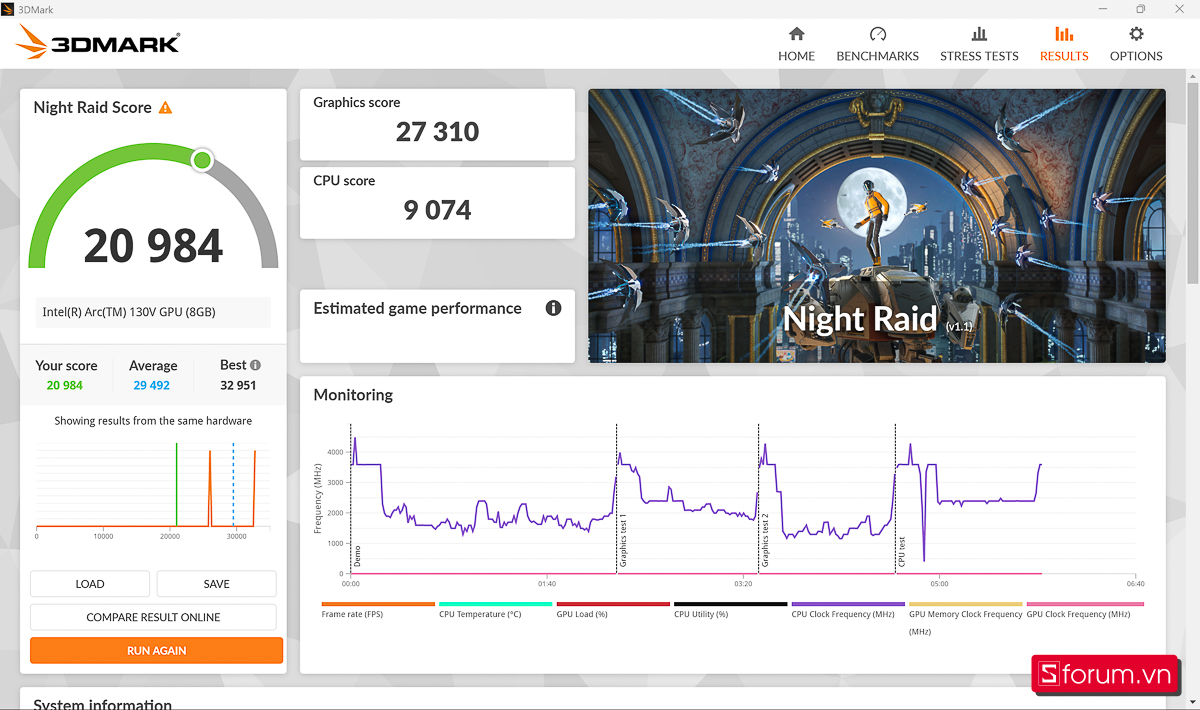
Task: Click the Best score 32 951
Action: click(238, 385)
